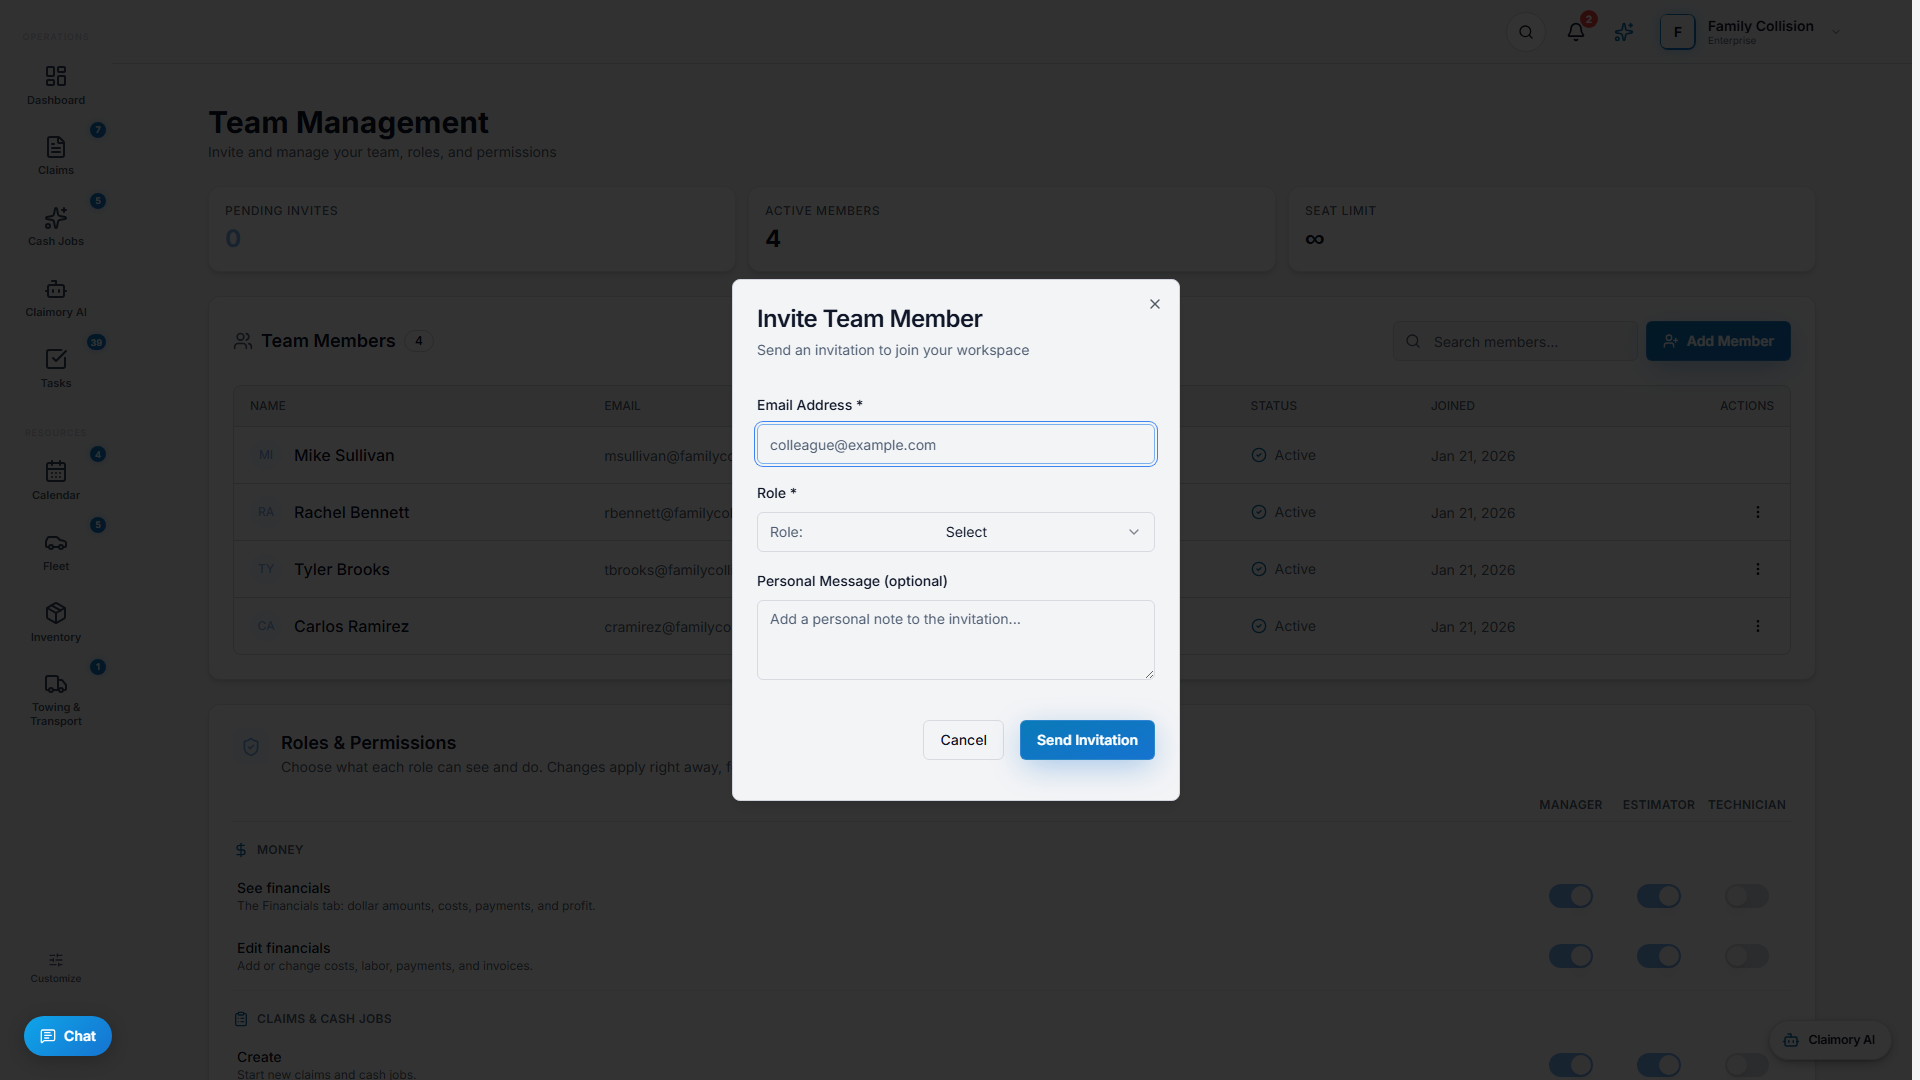Click Send Invitation button
Screen dimensions: 1920x1080
pyautogui.click(x=1087, y=740)
